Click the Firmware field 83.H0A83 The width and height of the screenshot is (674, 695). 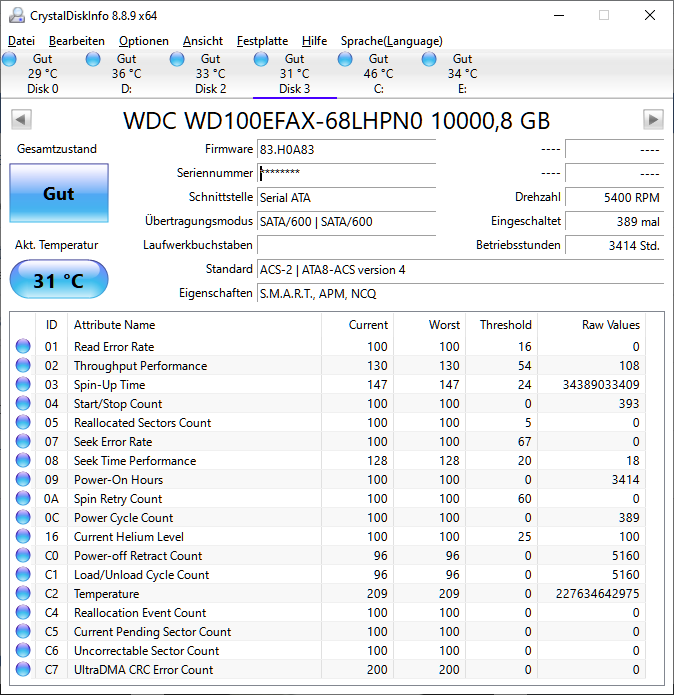[347, 149]
